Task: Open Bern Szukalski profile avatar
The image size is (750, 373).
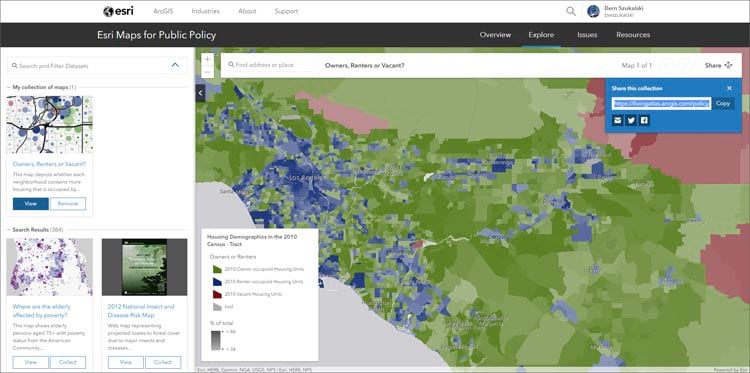Action: [x=593, y=11]
